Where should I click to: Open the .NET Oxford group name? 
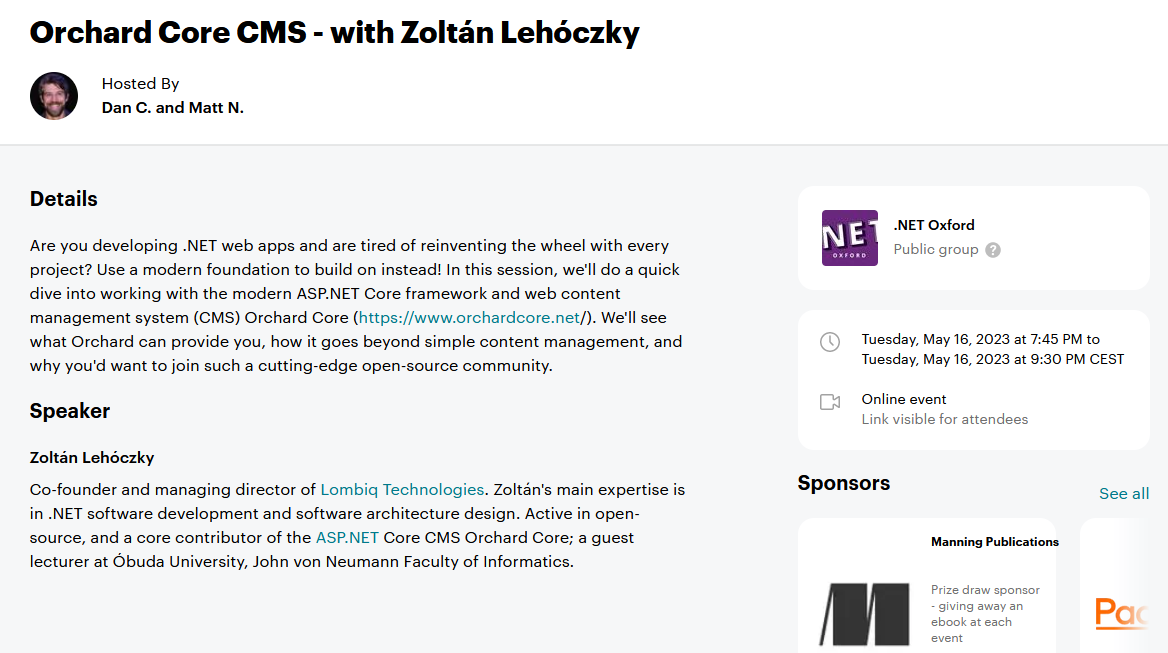[x=934, y=225]
